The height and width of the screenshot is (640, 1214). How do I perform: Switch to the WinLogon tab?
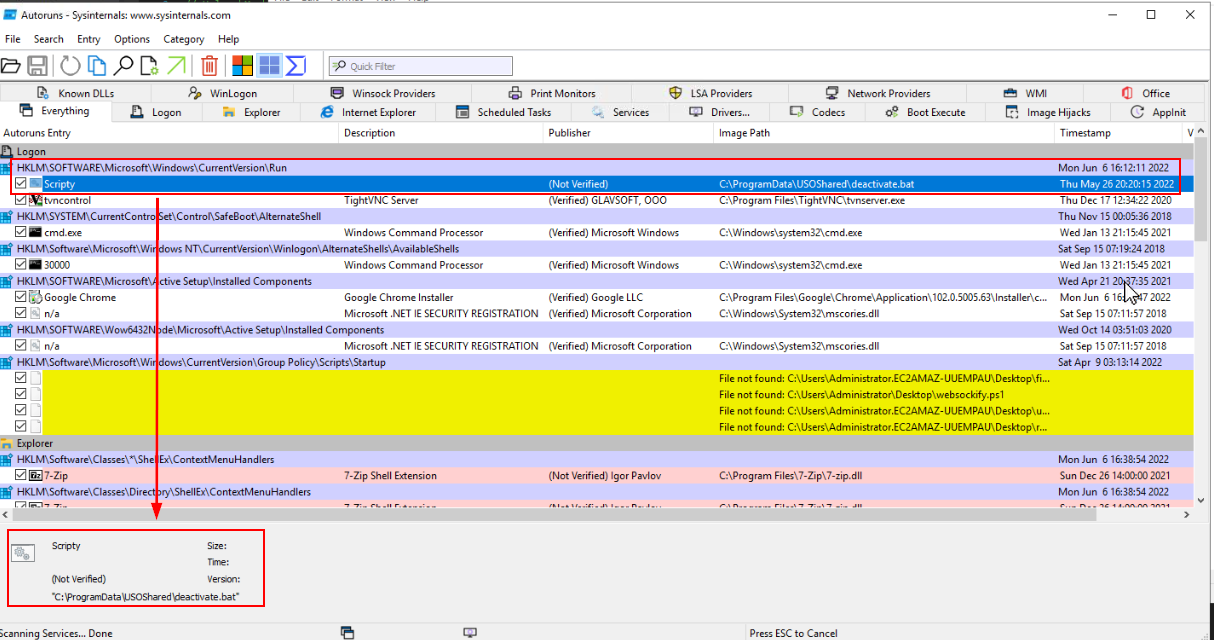[x=222, y=93]
